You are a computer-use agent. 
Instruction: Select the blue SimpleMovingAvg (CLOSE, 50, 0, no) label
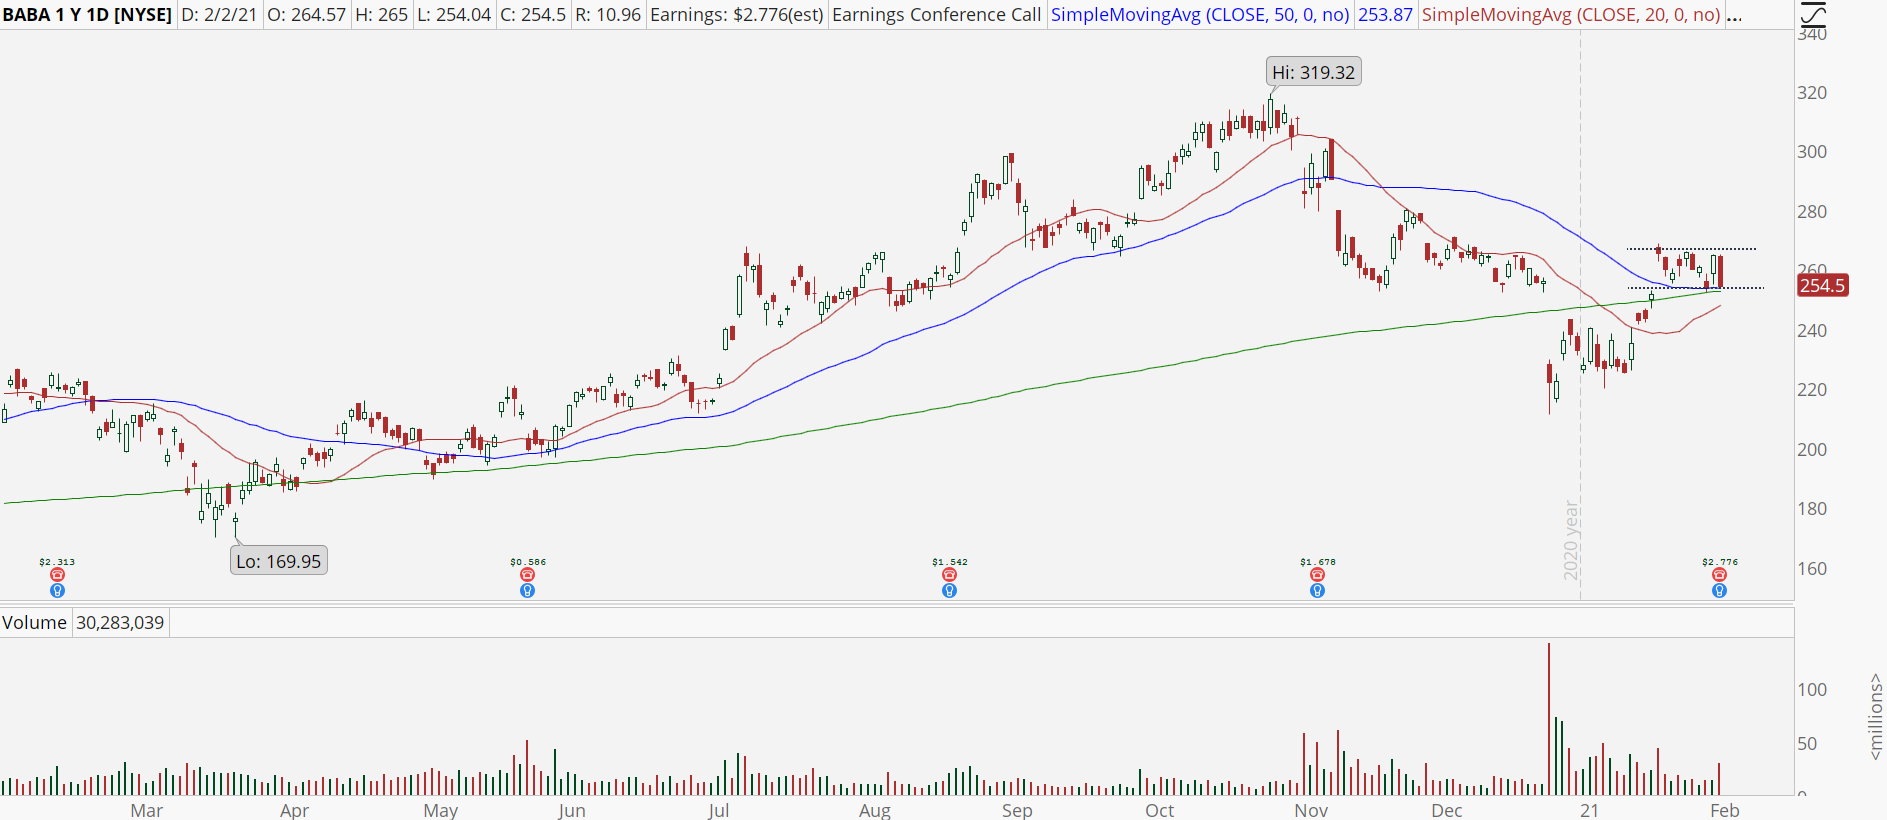tap(1200, 15)
